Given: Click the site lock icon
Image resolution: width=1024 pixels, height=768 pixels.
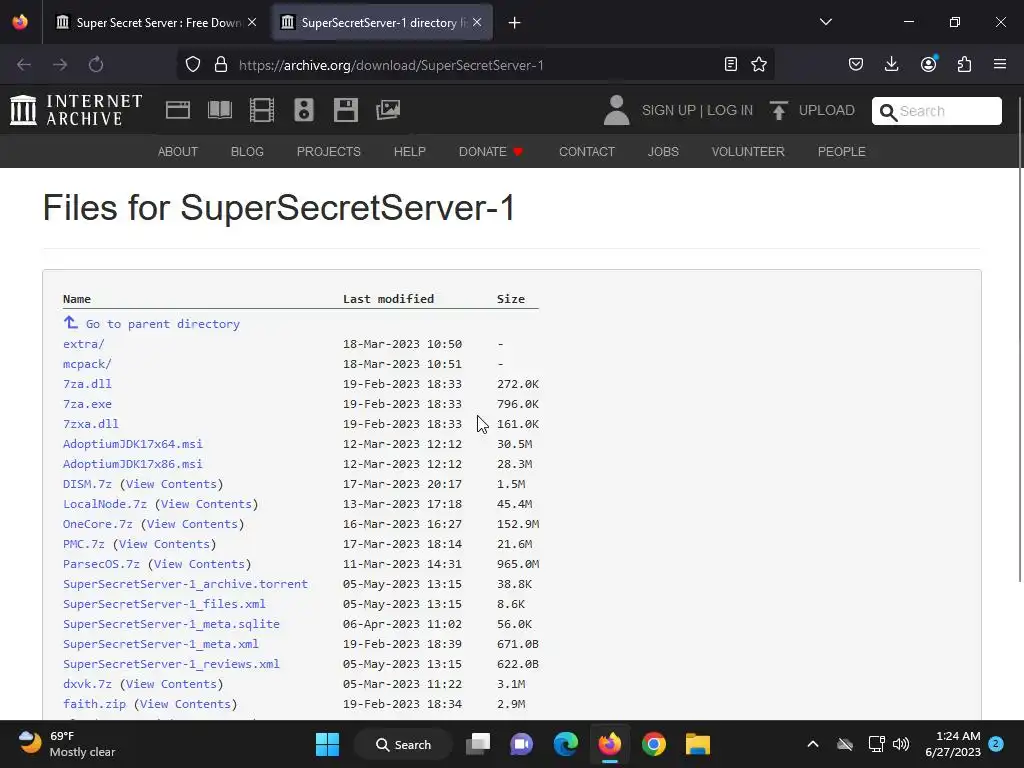Looking at the screenshot, I should coord(221,65).
